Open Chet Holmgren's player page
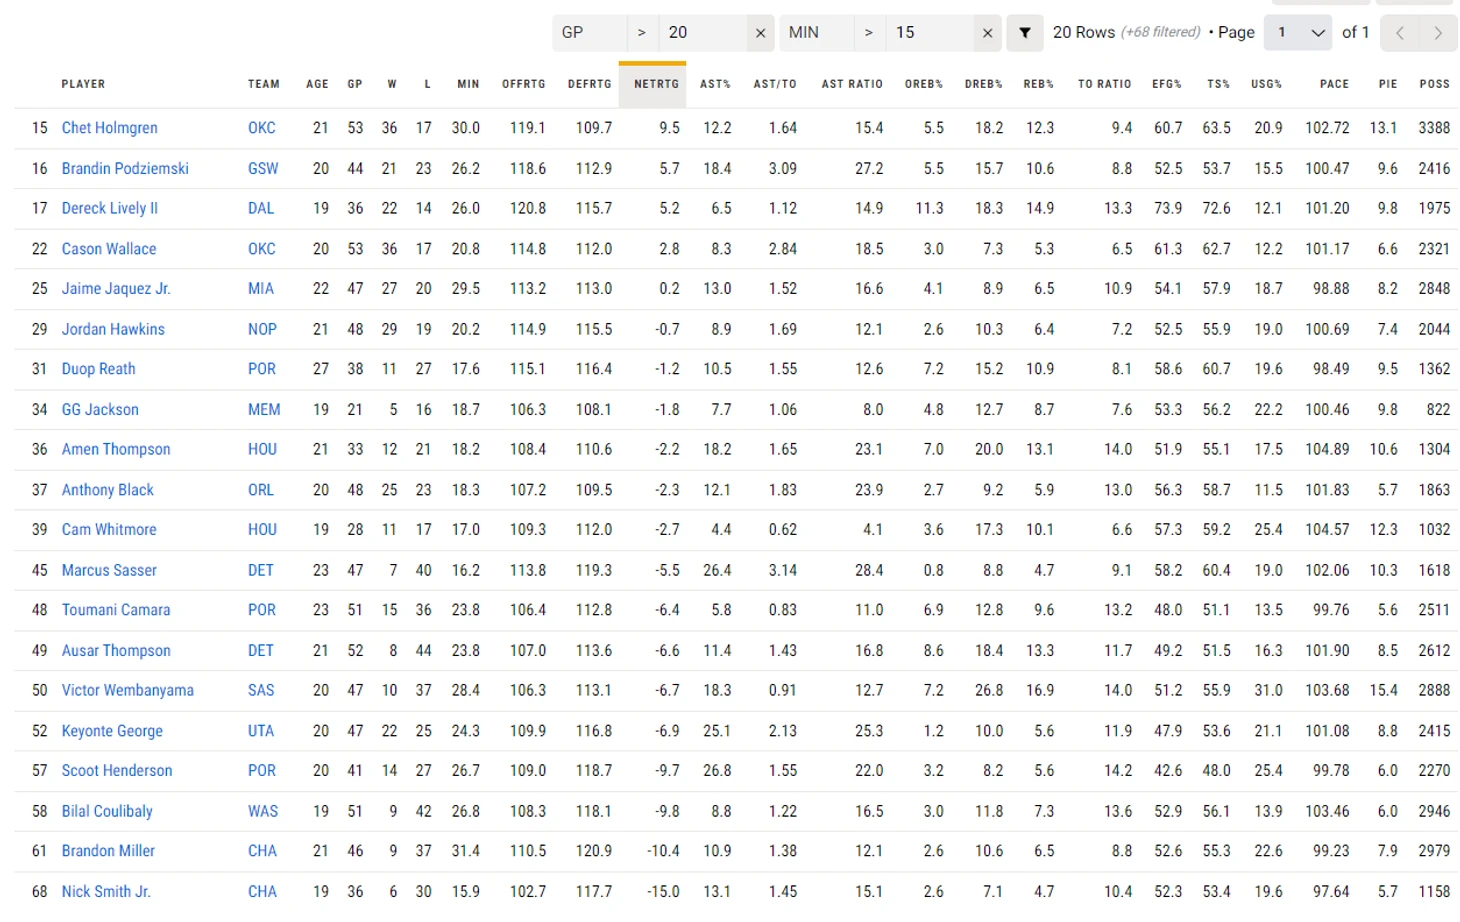 click(109, 128)
